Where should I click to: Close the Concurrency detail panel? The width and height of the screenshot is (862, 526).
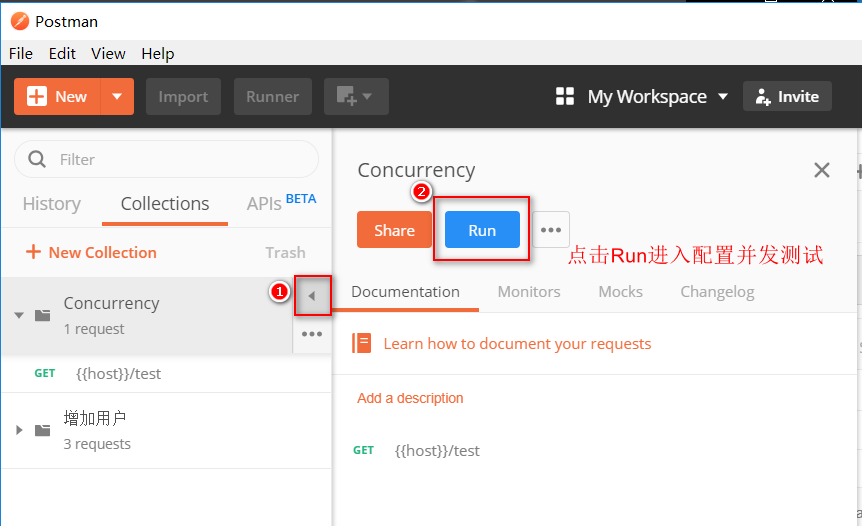[x=822, y=170]
